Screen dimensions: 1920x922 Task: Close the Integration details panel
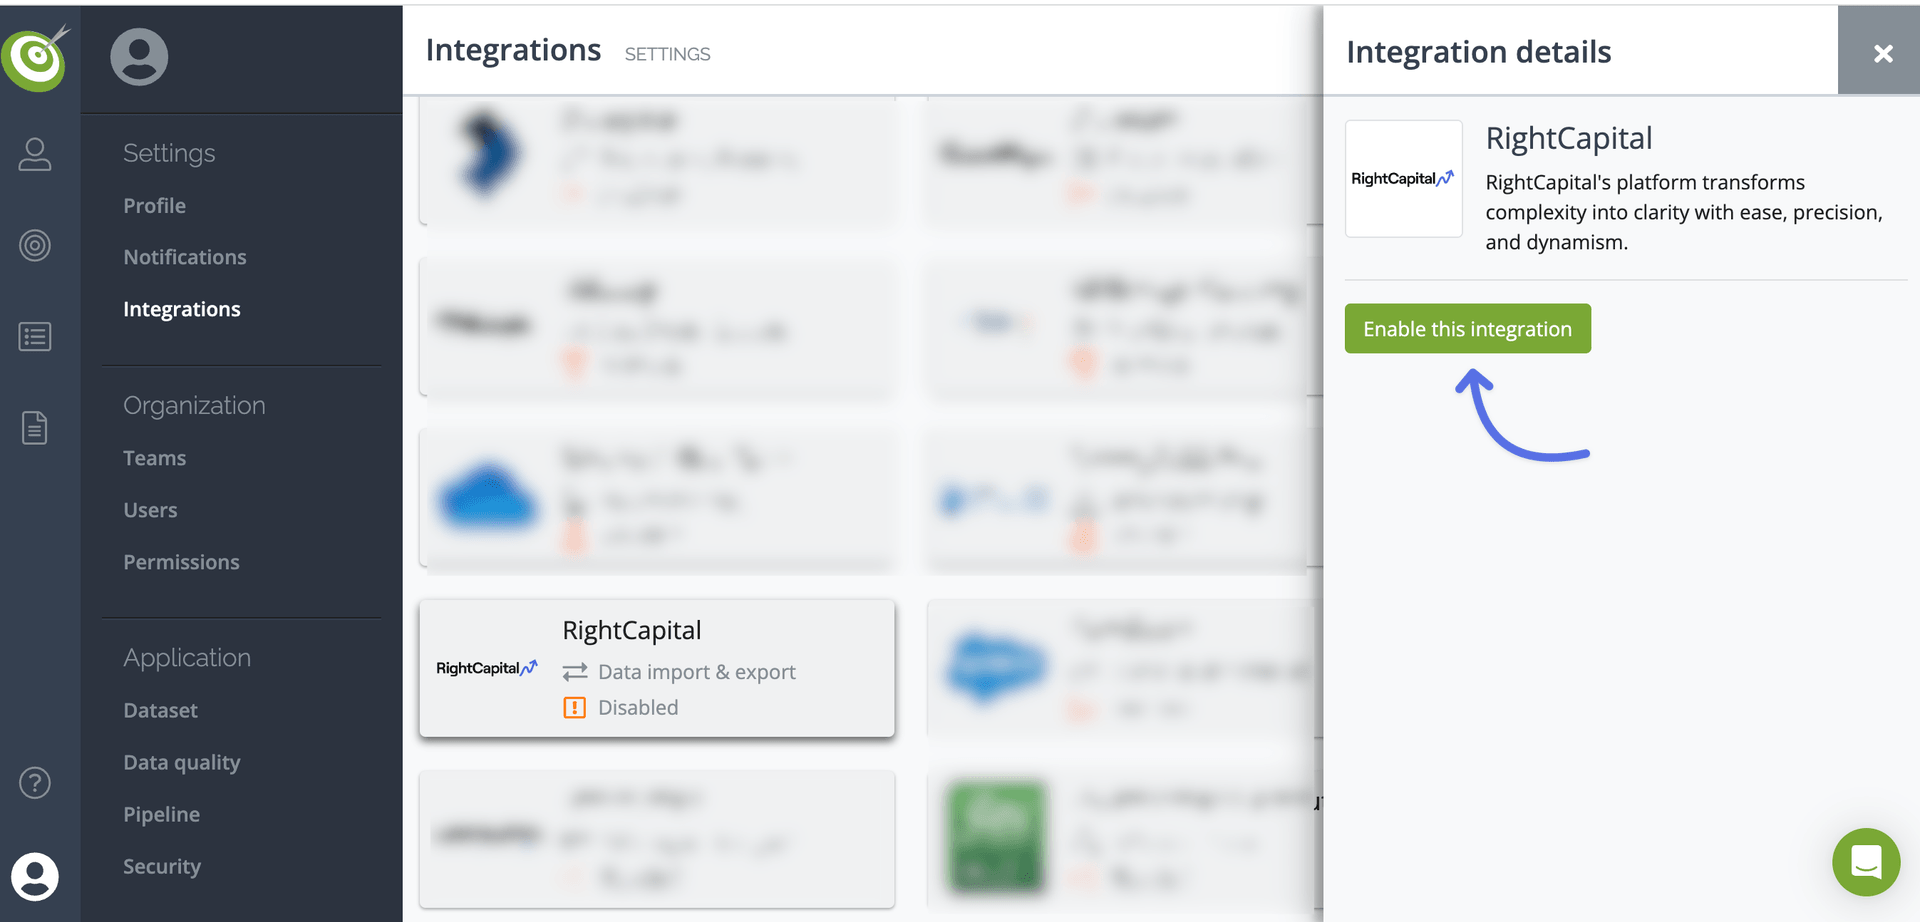[1882, 53]
